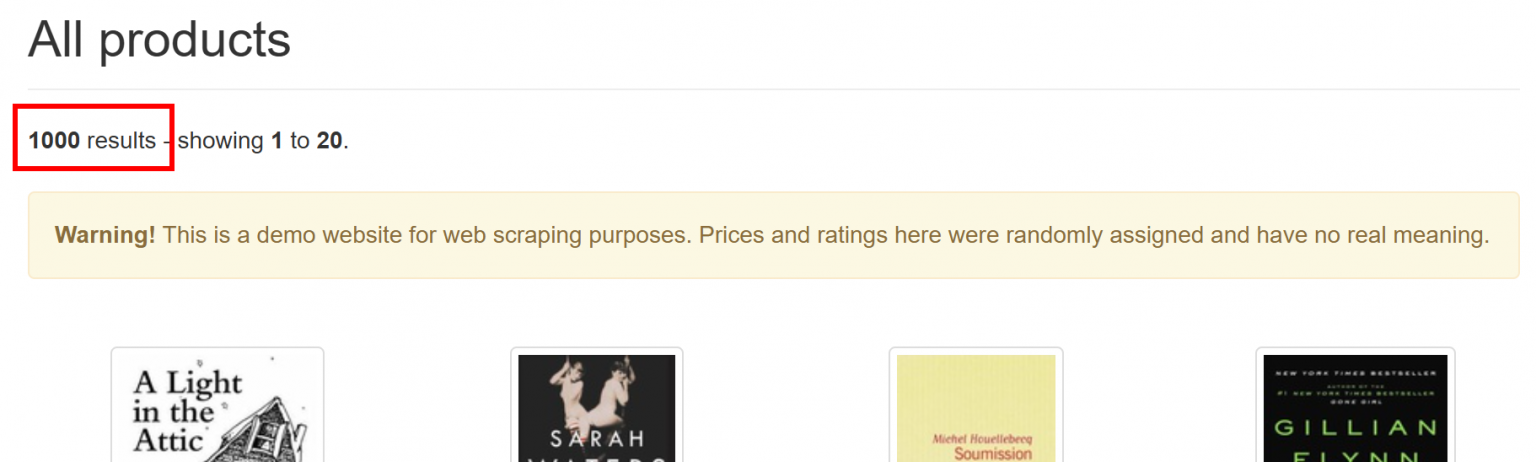Click the A Light in the Attic cover
This screenshot has width=1536, height=462.
tap(217, 405)
